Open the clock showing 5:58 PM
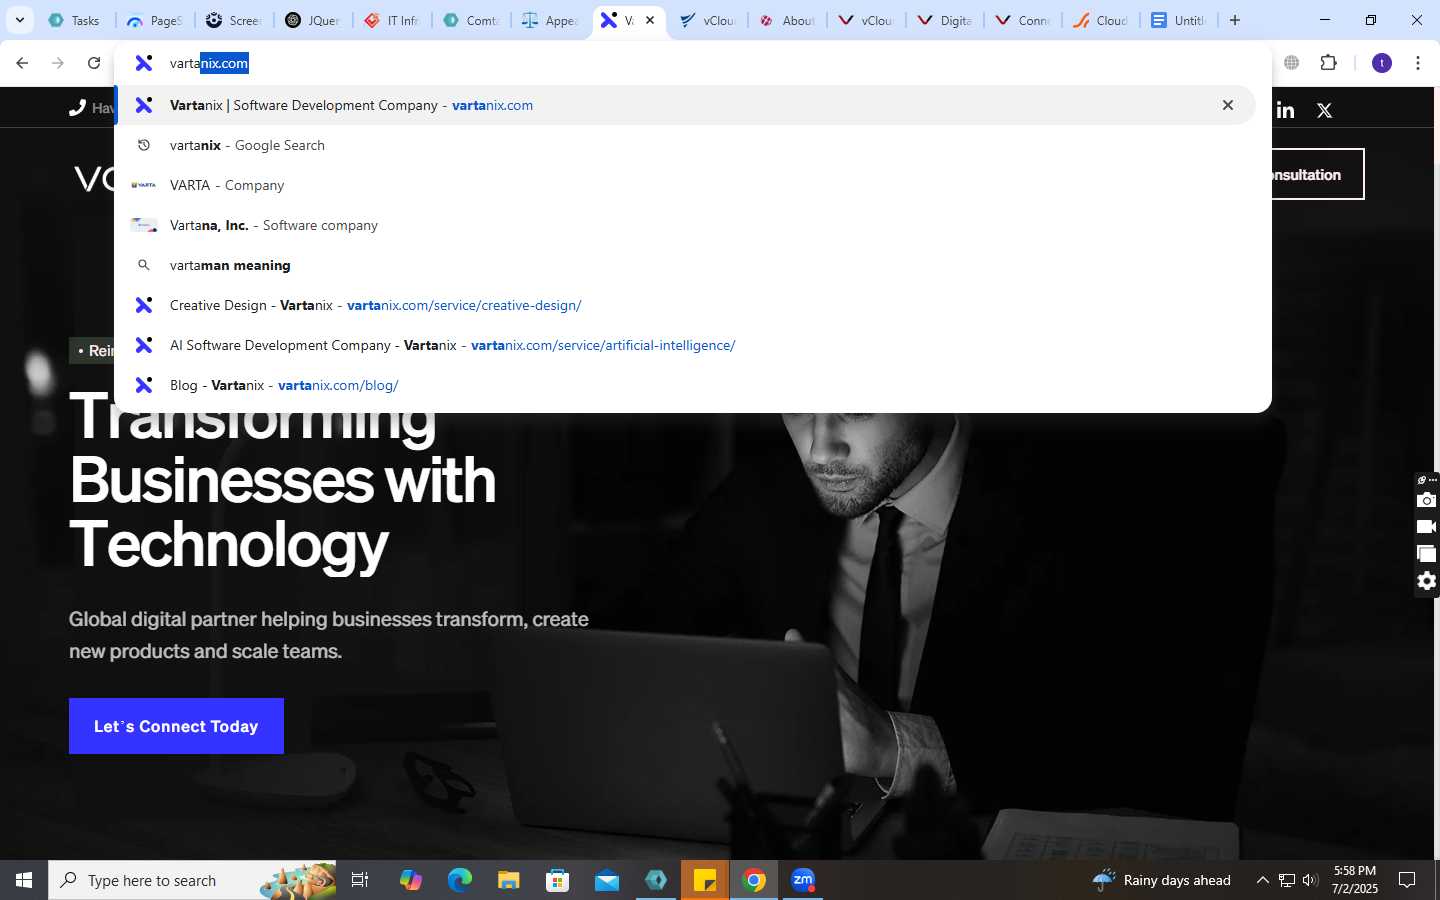Viewport: 1440px width, 900px height. pos(1355,880)
